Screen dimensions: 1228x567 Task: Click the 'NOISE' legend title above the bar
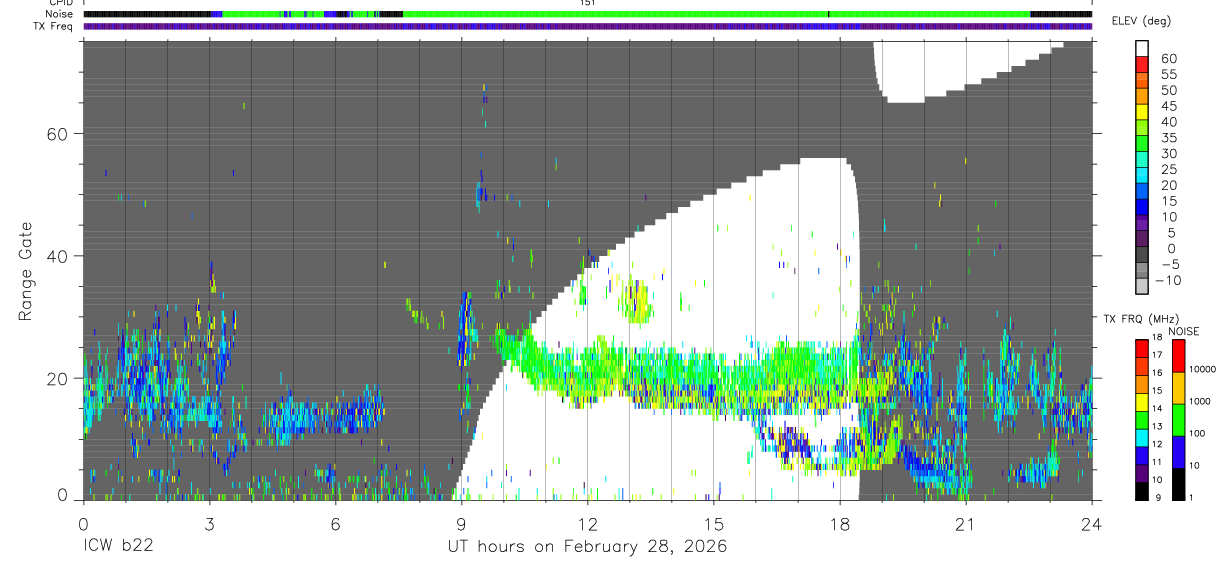[1183, 331]
